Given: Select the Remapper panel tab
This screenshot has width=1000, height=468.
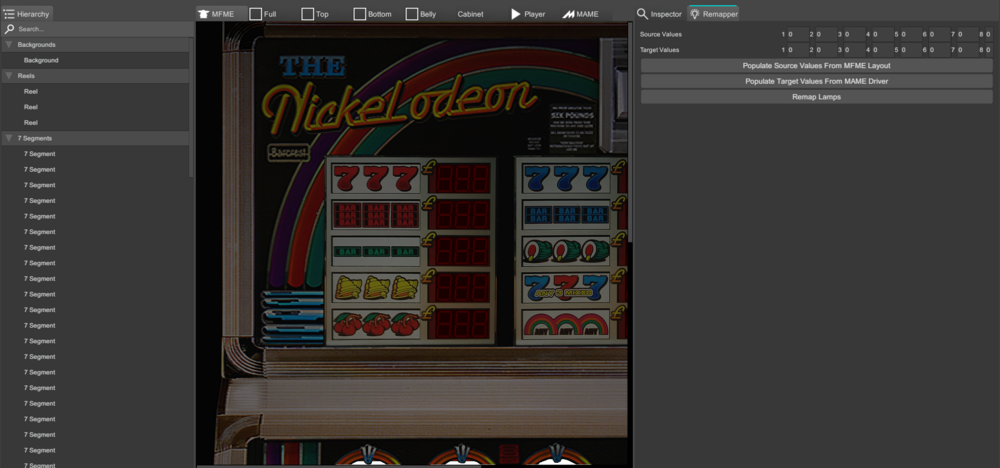Looking at the screenshot, I should point(714,13).
